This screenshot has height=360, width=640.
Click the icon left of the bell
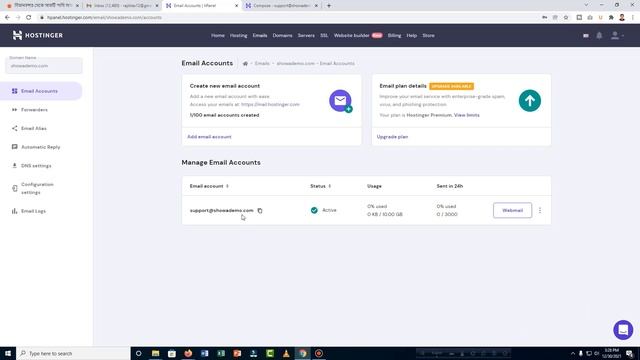point(586,36)
